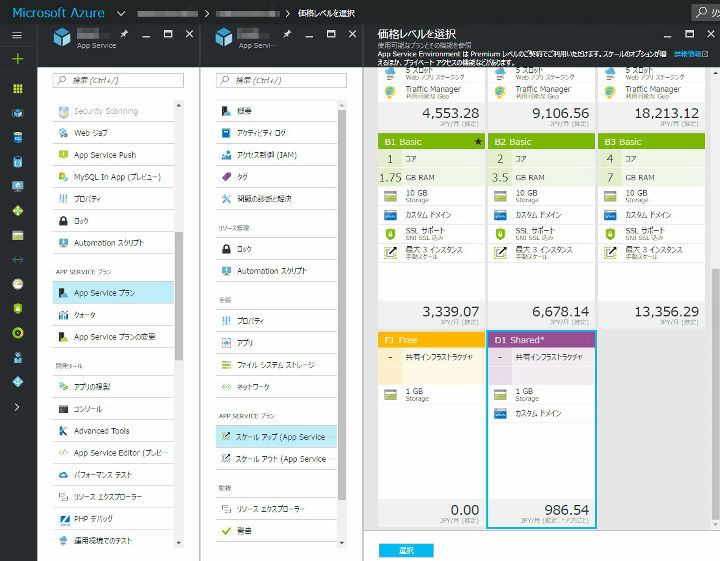Image resolution: width=720 pixels, height=561 pixels.
Task: Open タグ menu item
Action: coord(276,177)
